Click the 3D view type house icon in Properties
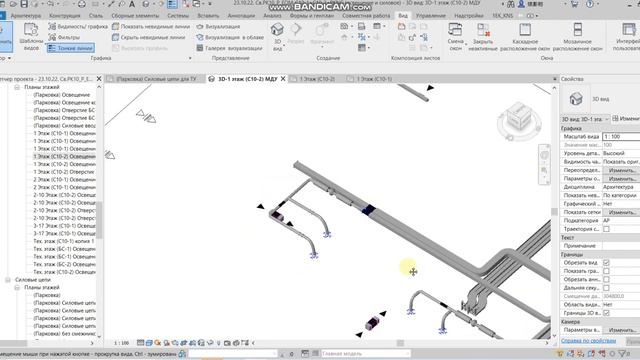The image size is (640, 360). (576, 99)
